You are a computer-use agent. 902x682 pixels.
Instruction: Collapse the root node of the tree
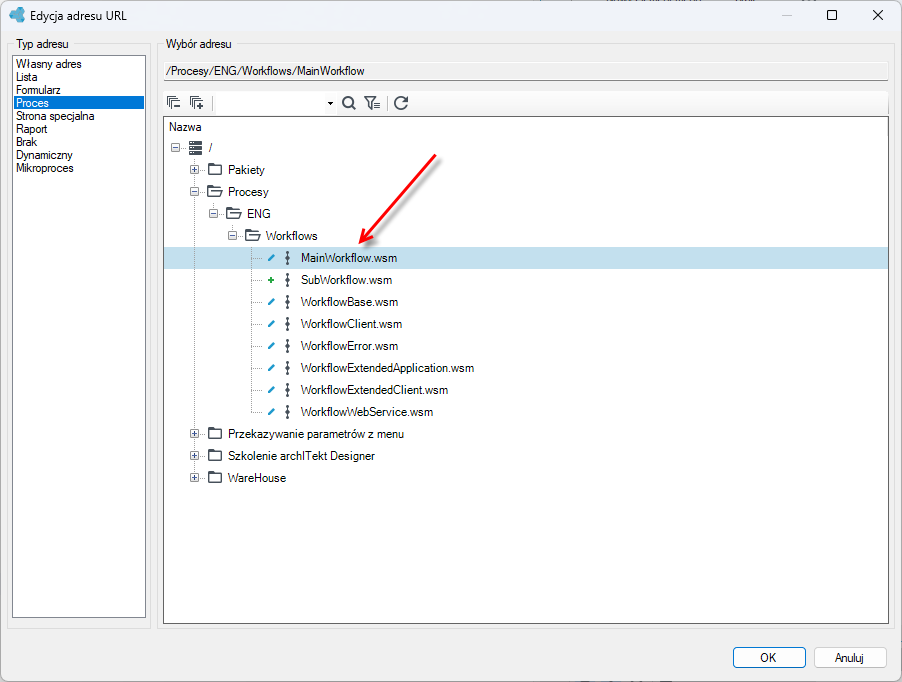pos(175,148)
